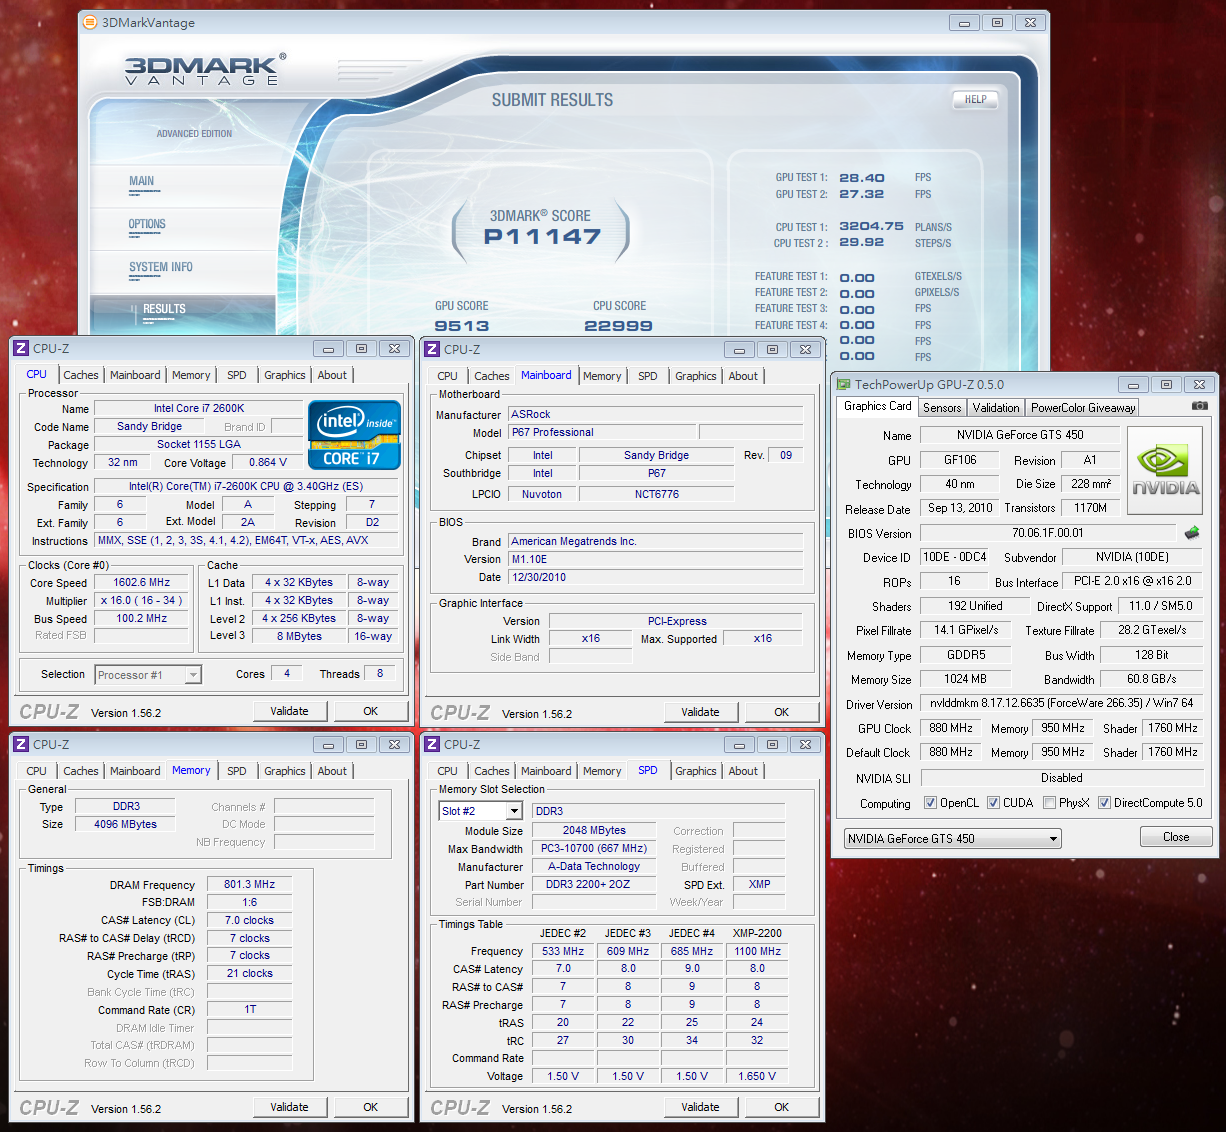
Task: Toggle the DirectCompute 5.0 checkbox
Action: 1104,803
